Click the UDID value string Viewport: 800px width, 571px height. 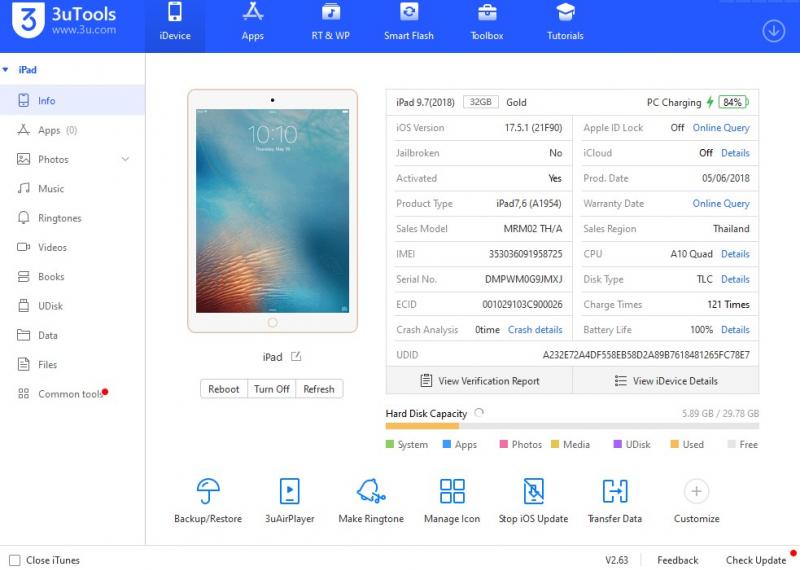tap(646, 355)
